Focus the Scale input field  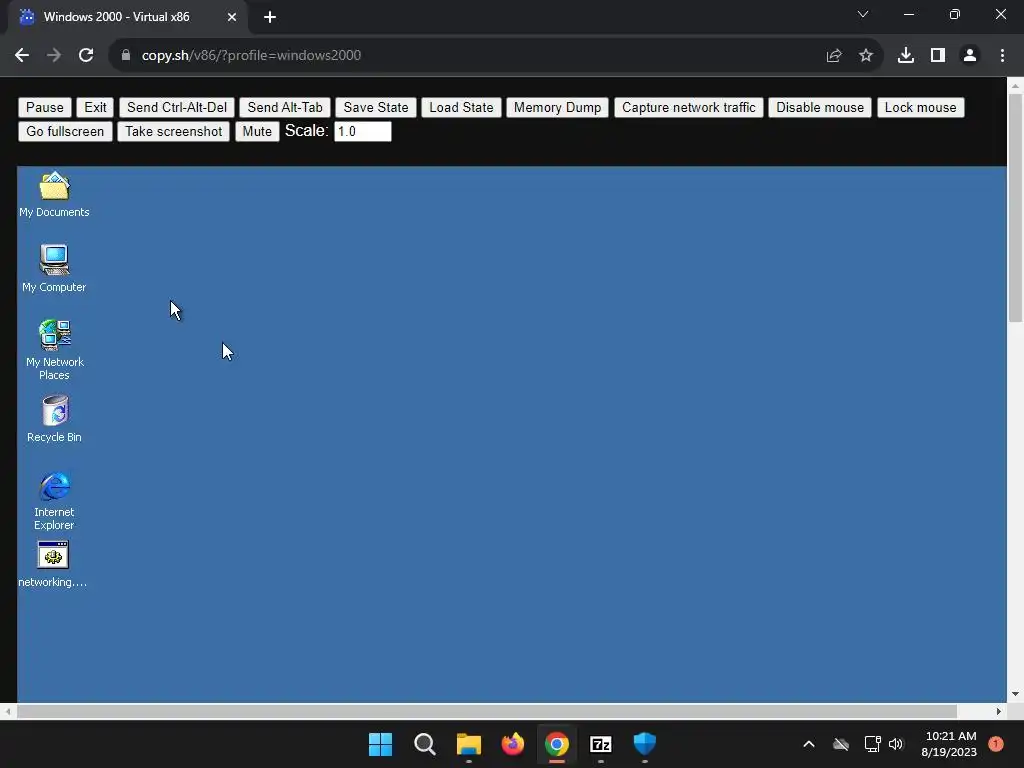pos(363,131)
